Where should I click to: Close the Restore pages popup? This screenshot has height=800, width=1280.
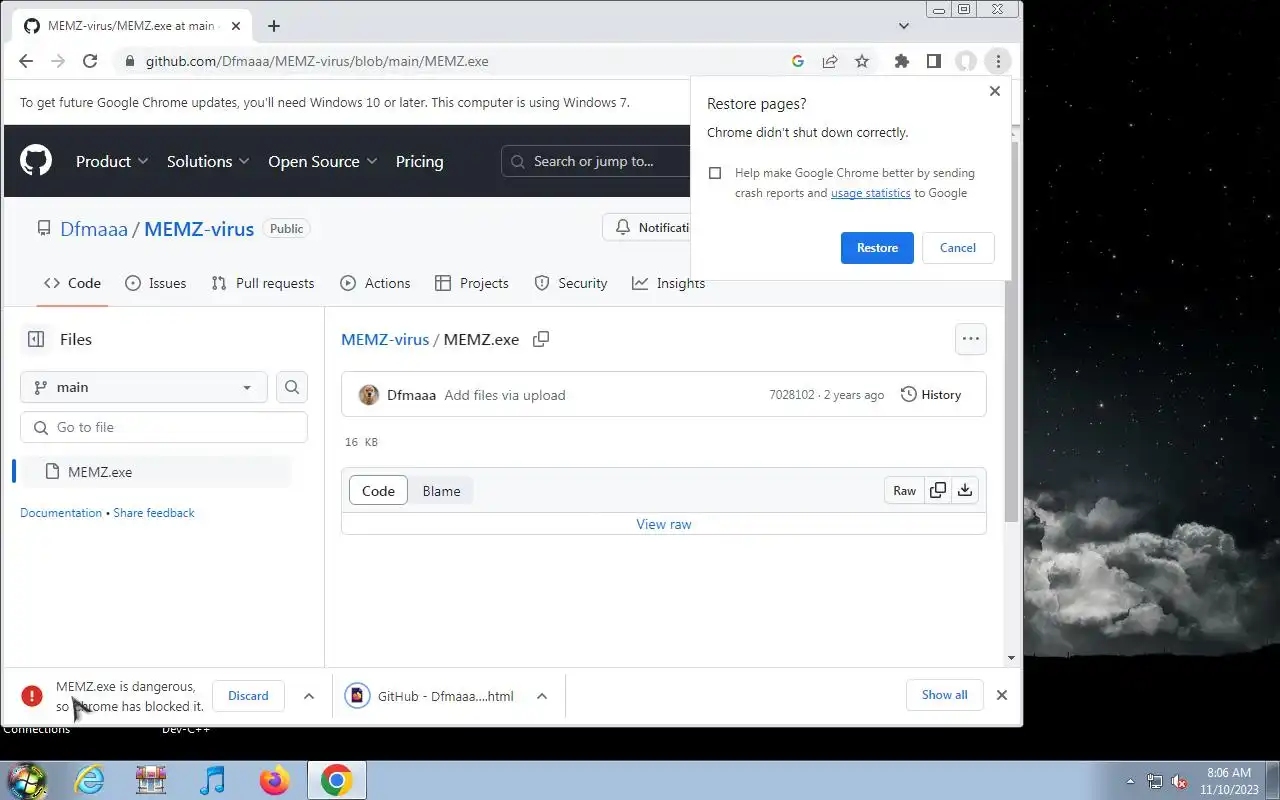click(994, 91)
